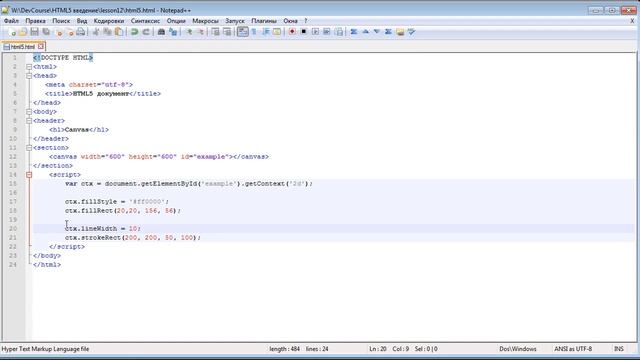Click the Print toolbar icon

(x=81, y=32)
